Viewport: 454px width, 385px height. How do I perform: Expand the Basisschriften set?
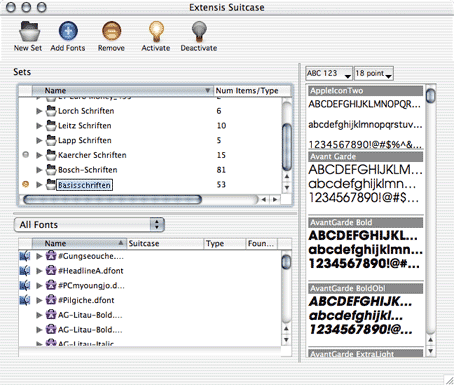pos(39,184)
